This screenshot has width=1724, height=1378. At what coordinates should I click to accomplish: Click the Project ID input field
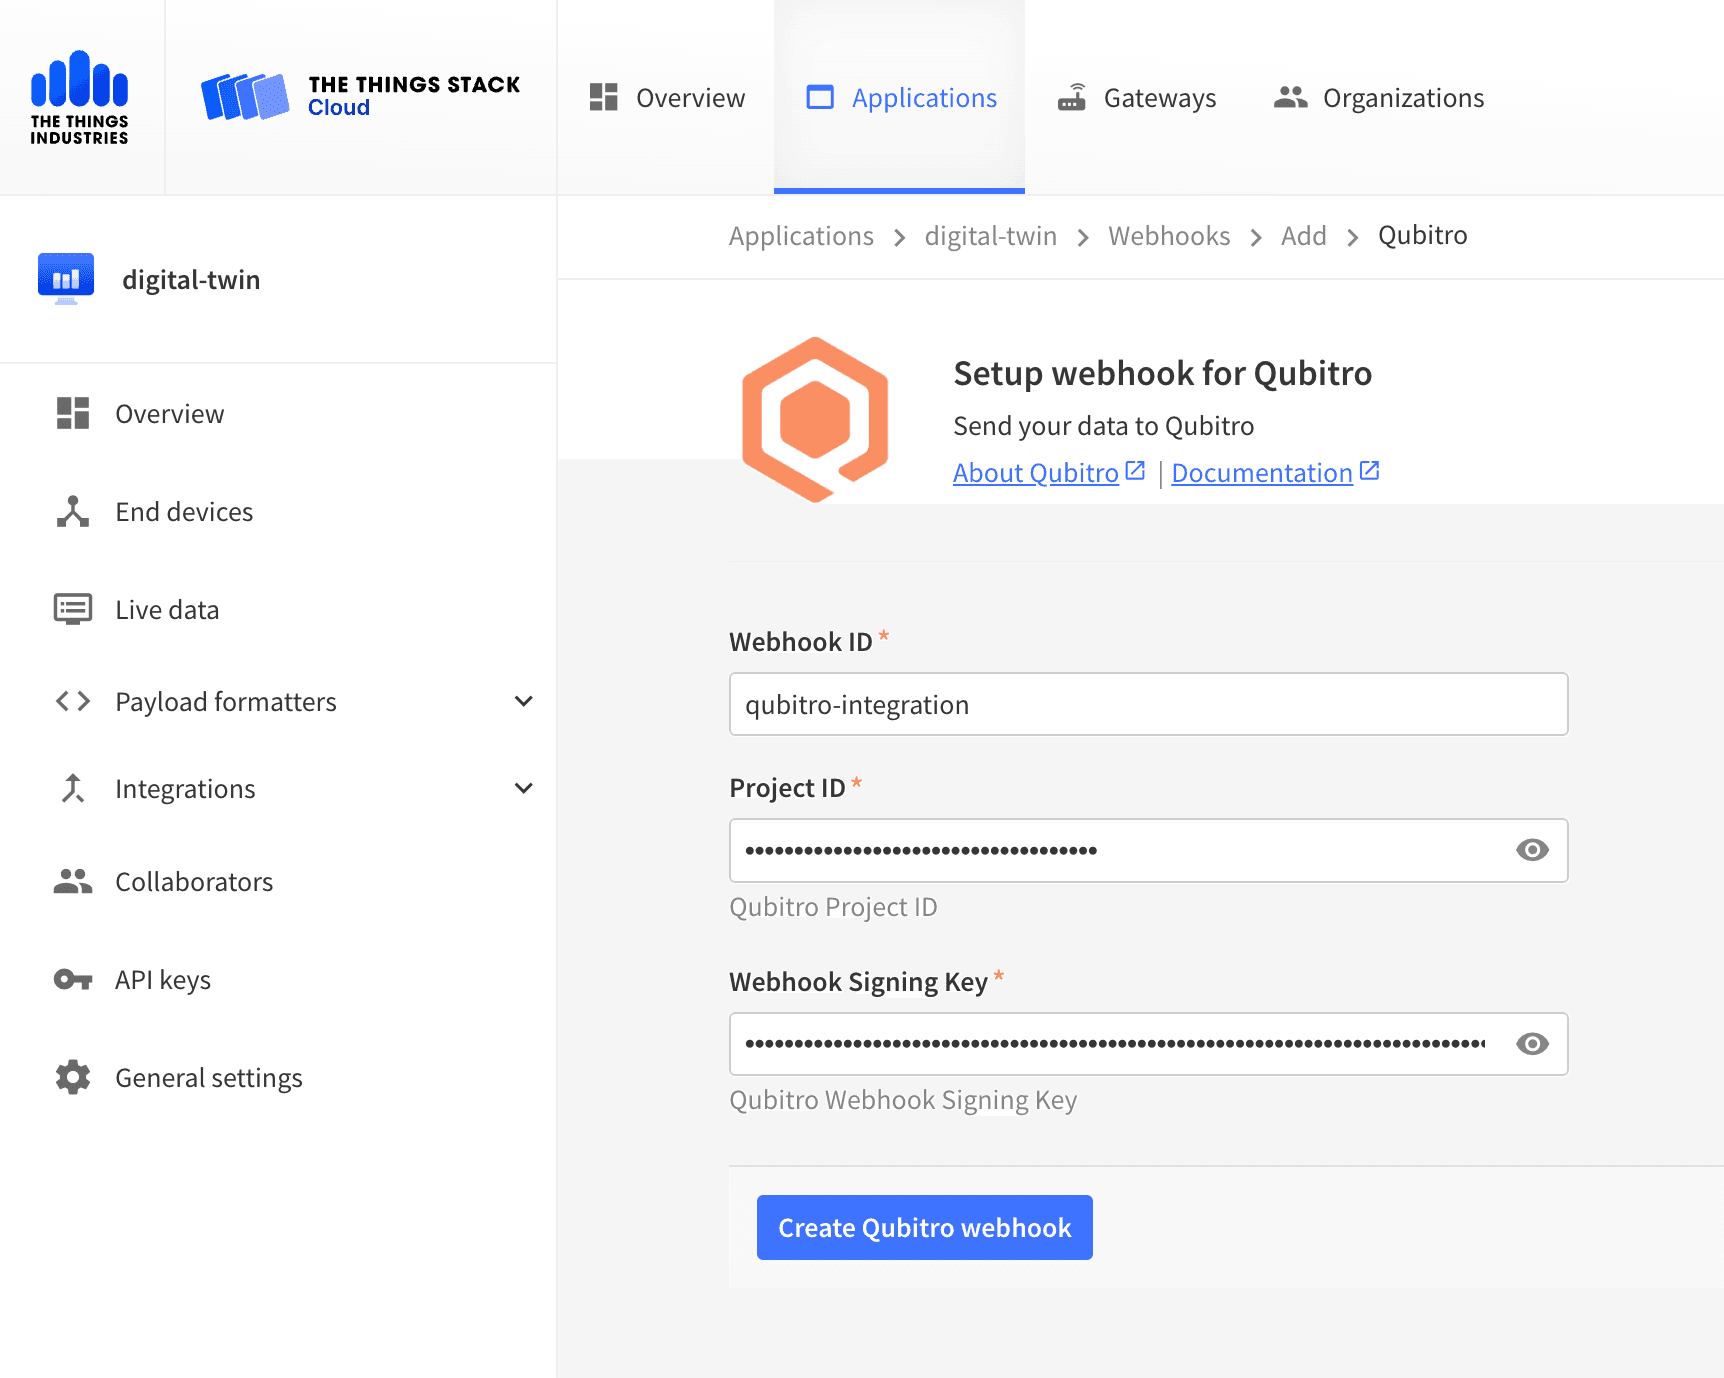pyautogui.click(x=1148, y=850)
